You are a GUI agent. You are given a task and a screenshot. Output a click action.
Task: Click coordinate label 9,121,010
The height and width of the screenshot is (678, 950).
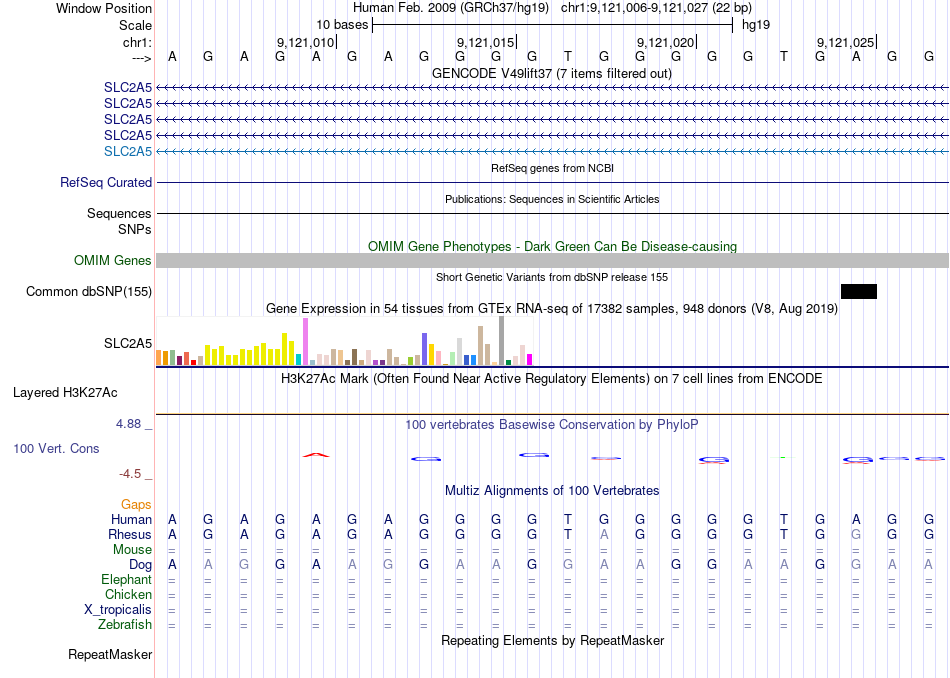[305, 42]
